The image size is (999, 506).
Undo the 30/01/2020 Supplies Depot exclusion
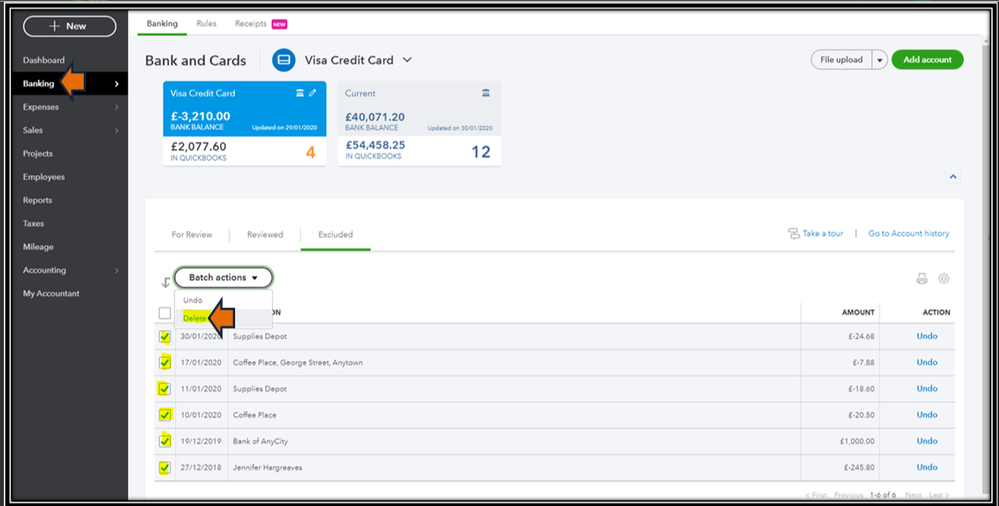pos(927,336)
